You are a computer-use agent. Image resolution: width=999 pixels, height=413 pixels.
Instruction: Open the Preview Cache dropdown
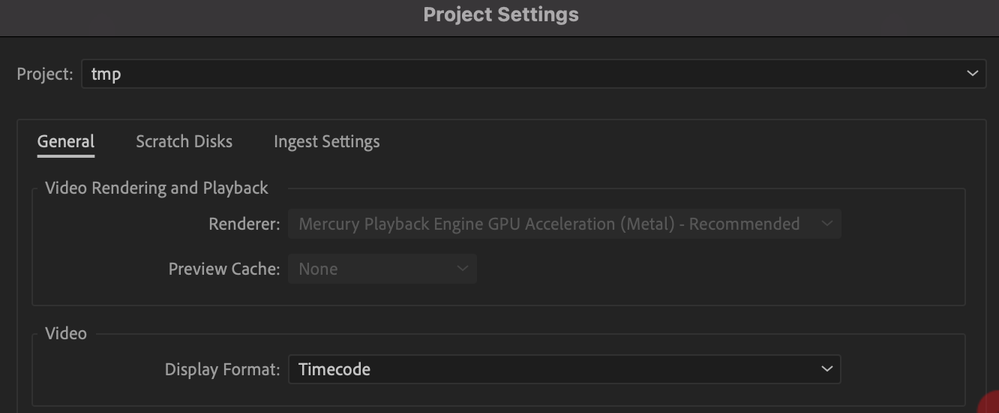tap(380, 269)
